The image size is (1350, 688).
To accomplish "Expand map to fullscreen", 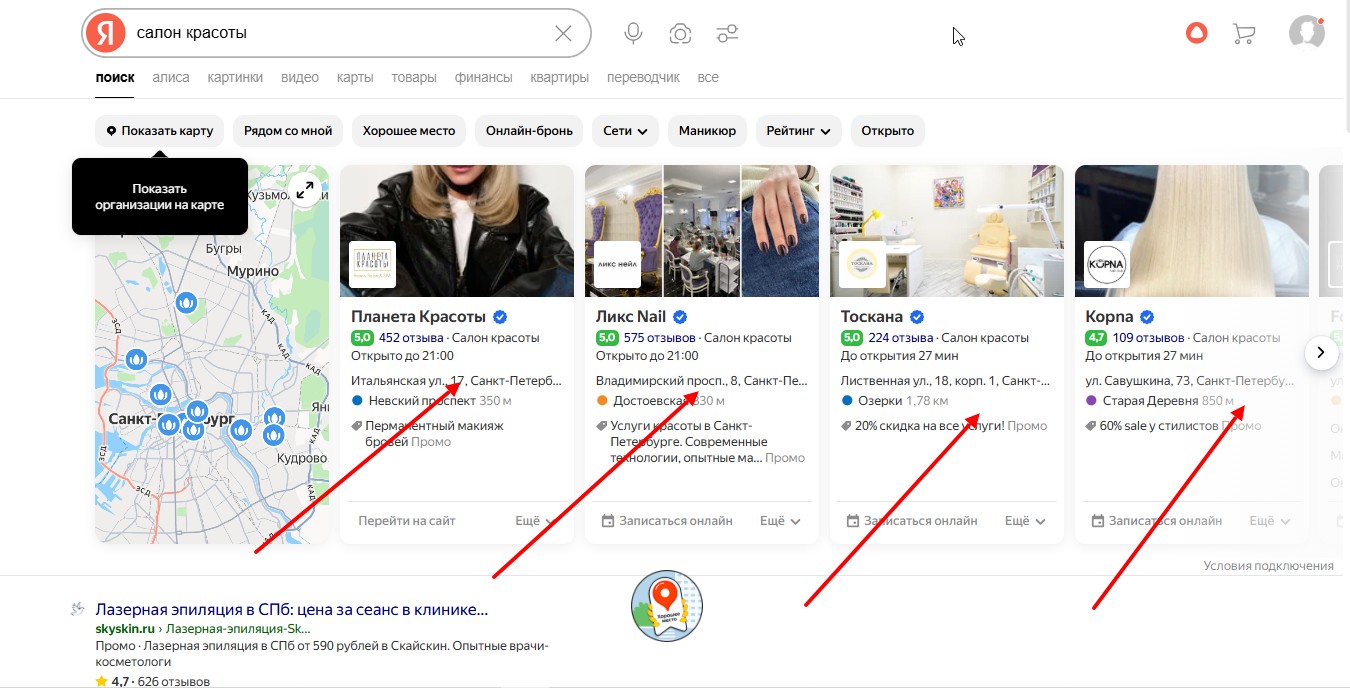I will coord(305,189).
